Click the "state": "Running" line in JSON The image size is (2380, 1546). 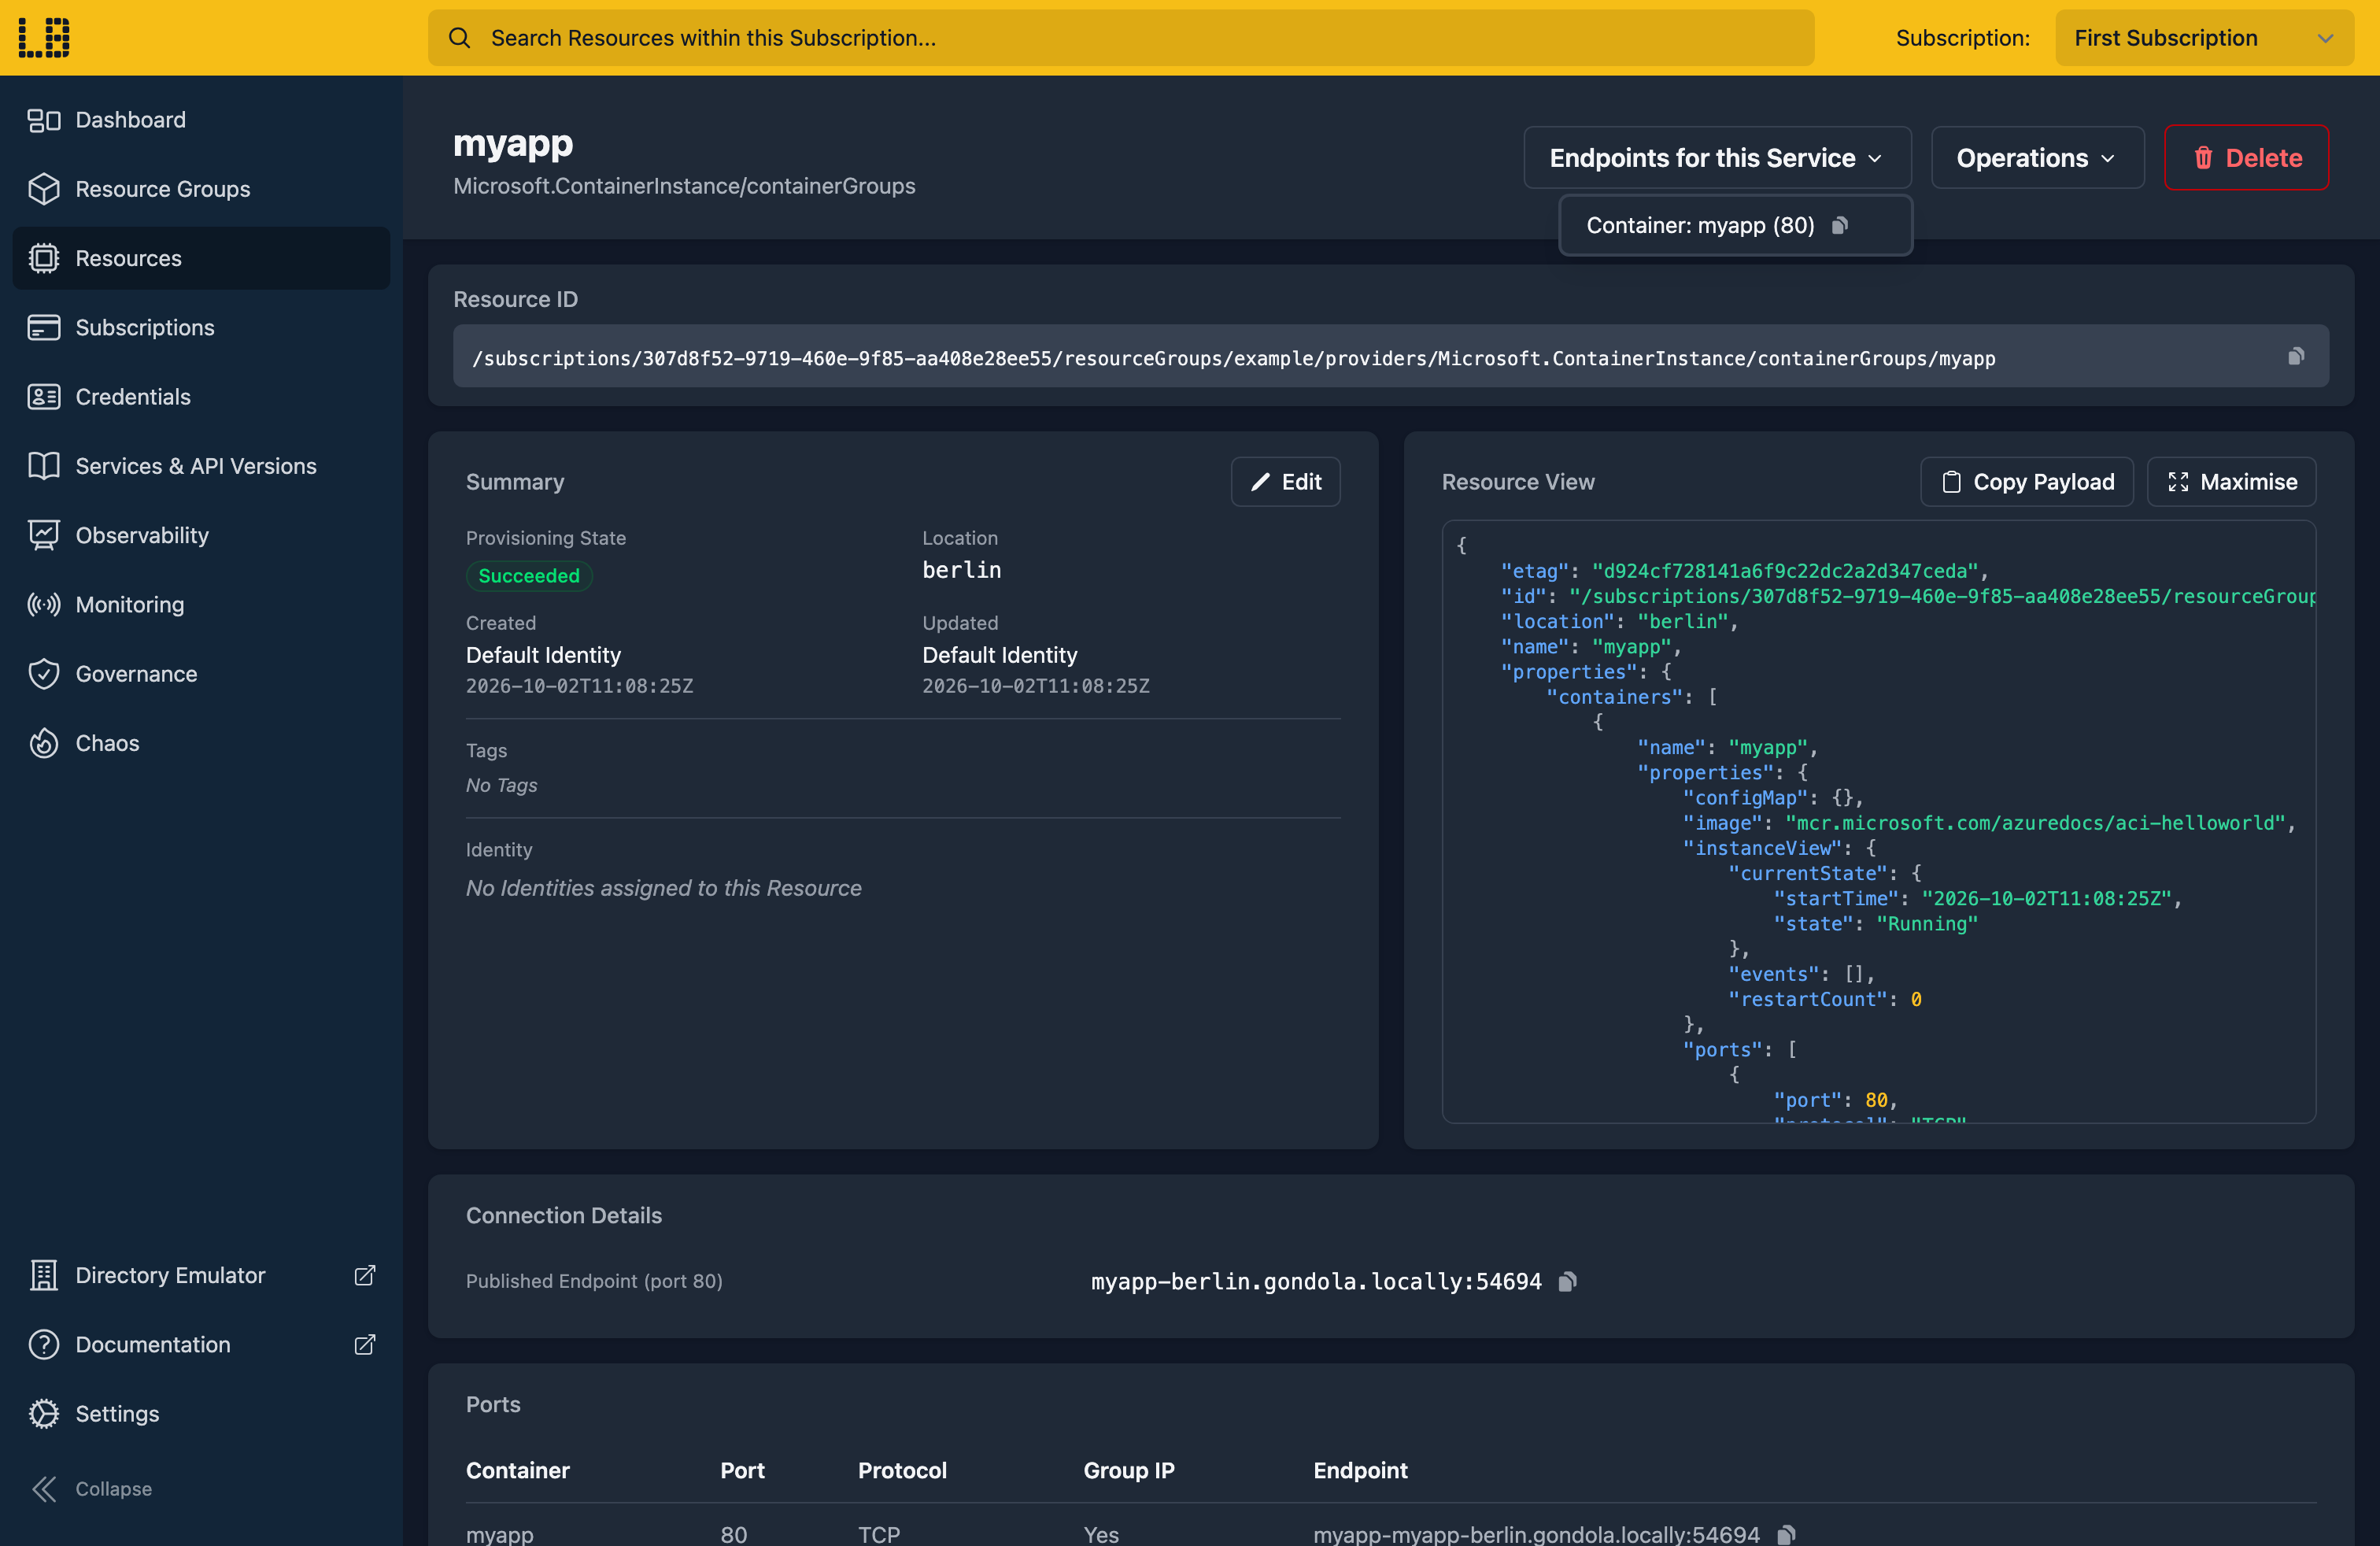click(x=1875, y=924)
